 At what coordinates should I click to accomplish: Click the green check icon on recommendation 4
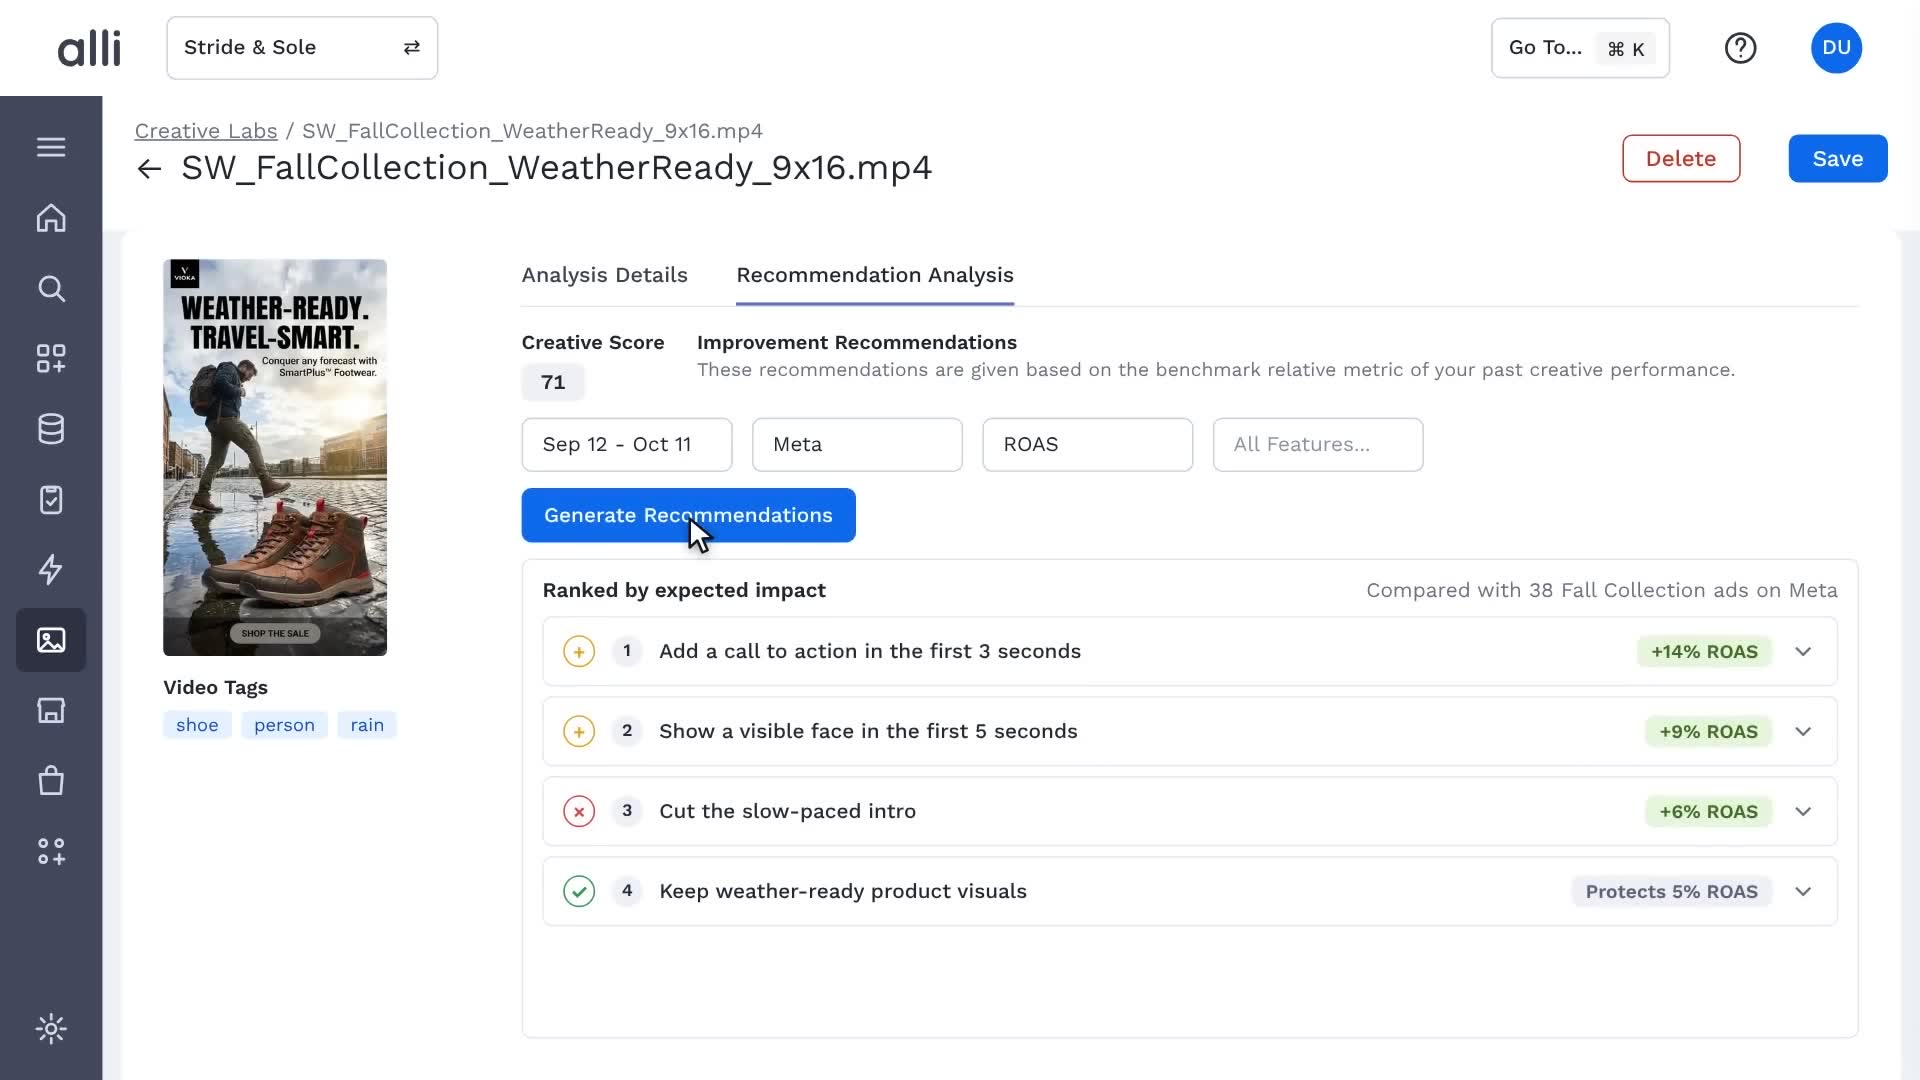click(579, 892)
